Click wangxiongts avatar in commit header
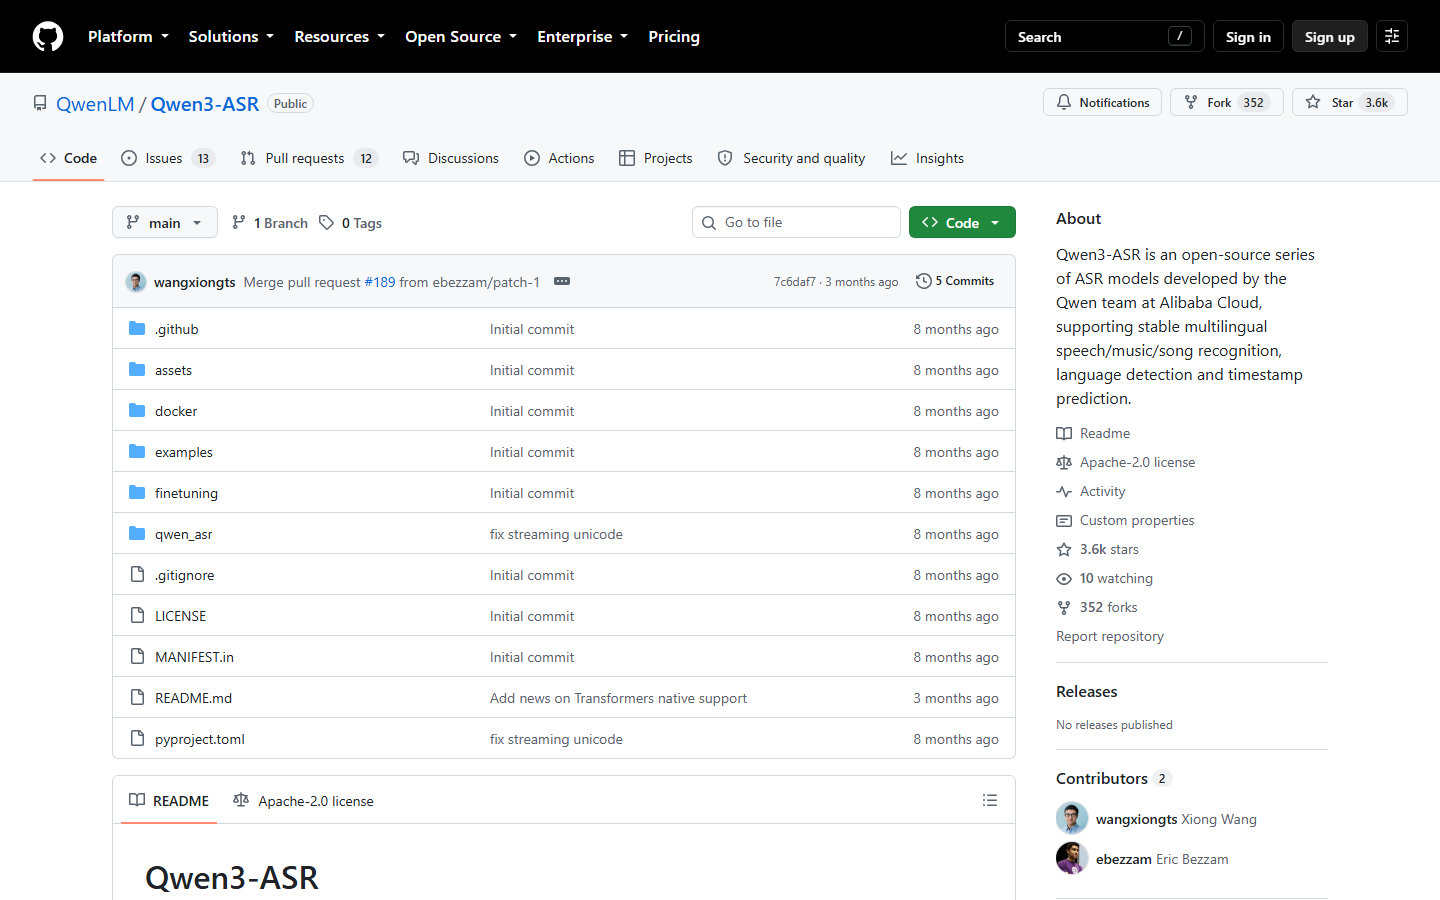The height and width of the screenshot is (900, 1440). 136,282
